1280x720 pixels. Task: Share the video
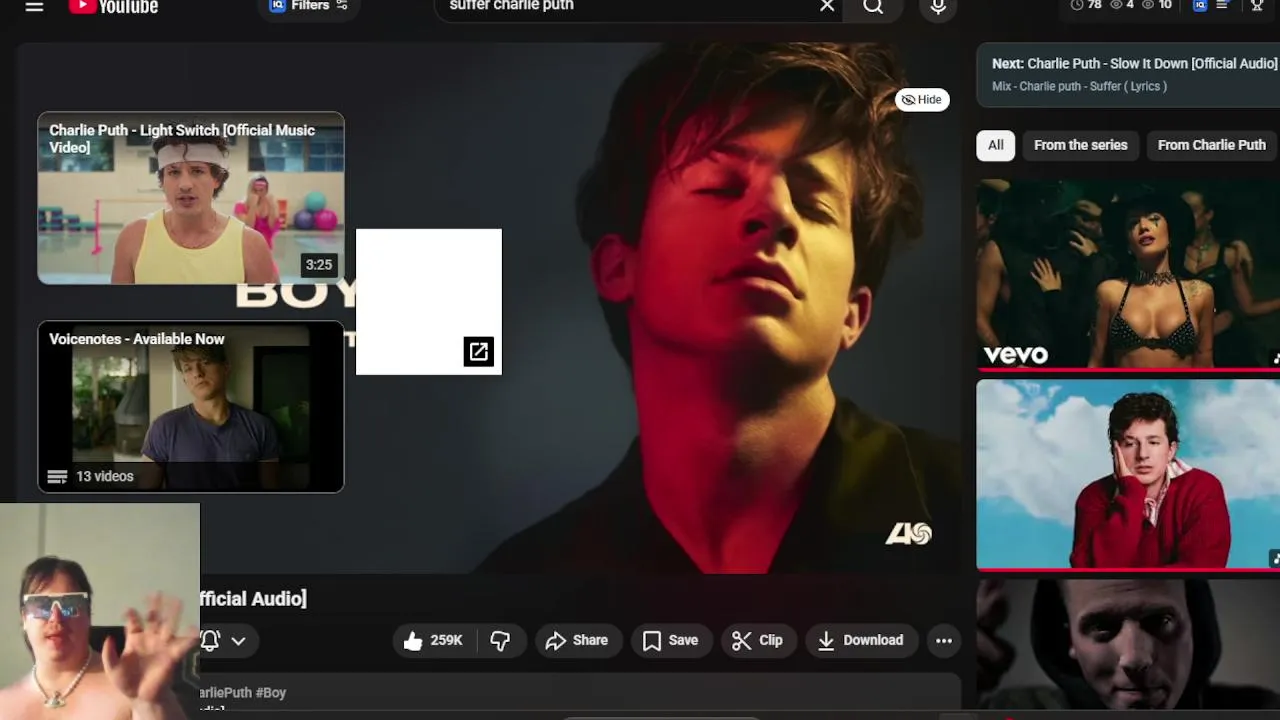pyautogui.click(x=577, y=641)
